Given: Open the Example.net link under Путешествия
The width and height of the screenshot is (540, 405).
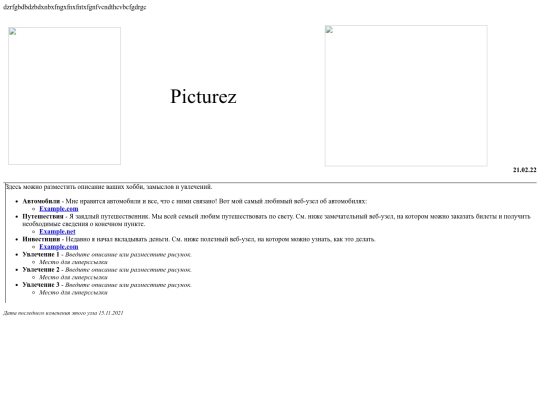Looking at the screenshot, I should pos(57,231).
